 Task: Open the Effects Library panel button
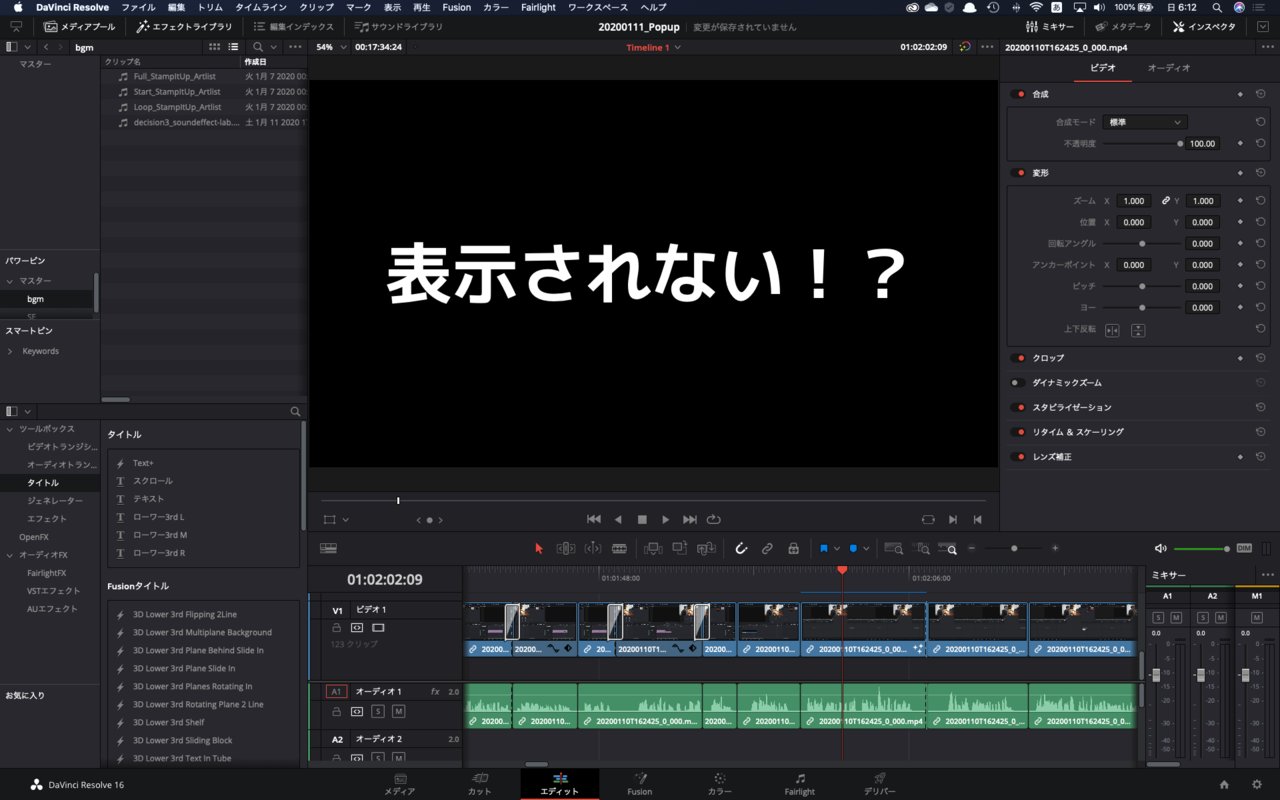[x=185, y=27]
